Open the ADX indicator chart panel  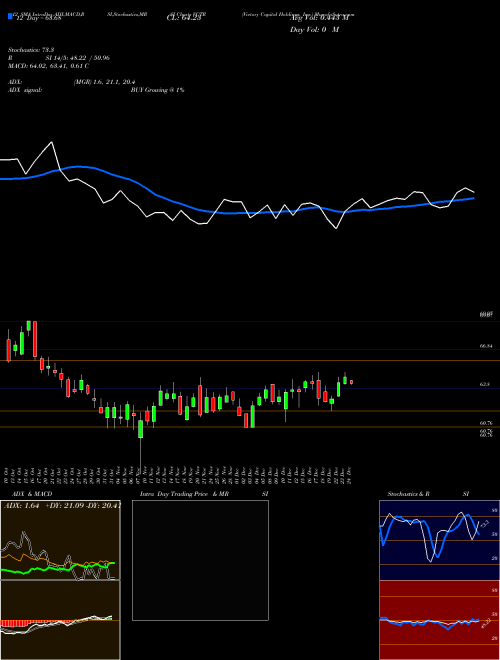point(60,540)
